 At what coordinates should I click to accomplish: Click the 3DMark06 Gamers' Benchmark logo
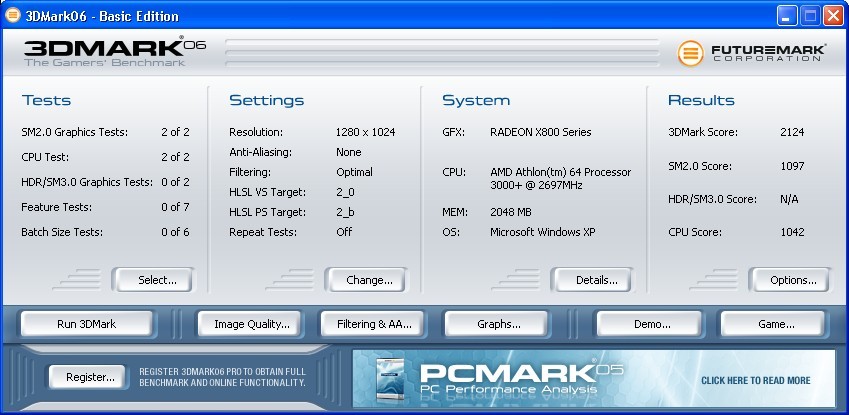115,51
